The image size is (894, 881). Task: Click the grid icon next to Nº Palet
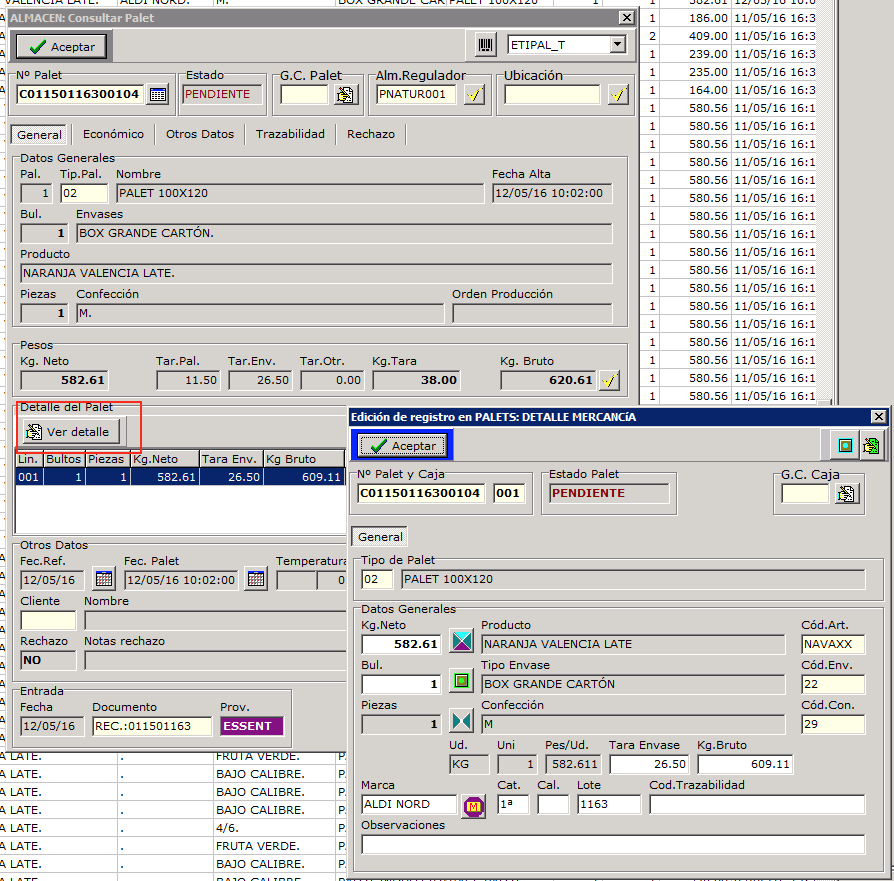click(x=158, y=95)
